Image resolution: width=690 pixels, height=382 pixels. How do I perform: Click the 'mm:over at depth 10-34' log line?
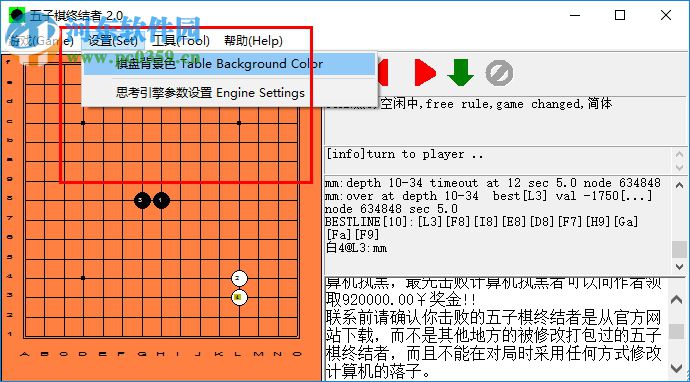(x=488, y=196)
